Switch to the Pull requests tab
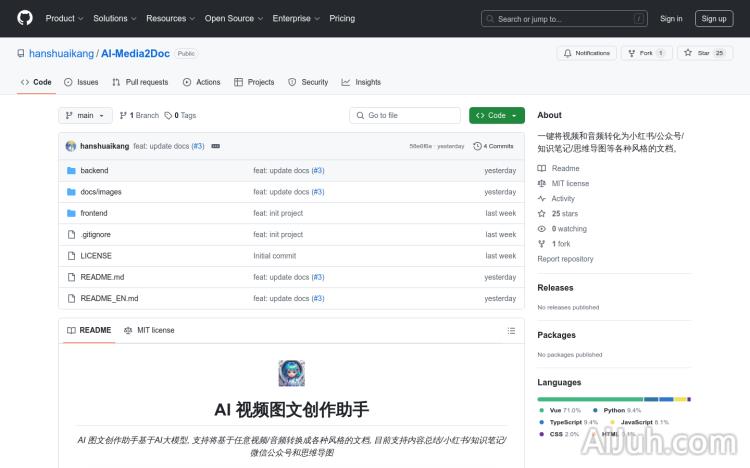 click(140, 82)
